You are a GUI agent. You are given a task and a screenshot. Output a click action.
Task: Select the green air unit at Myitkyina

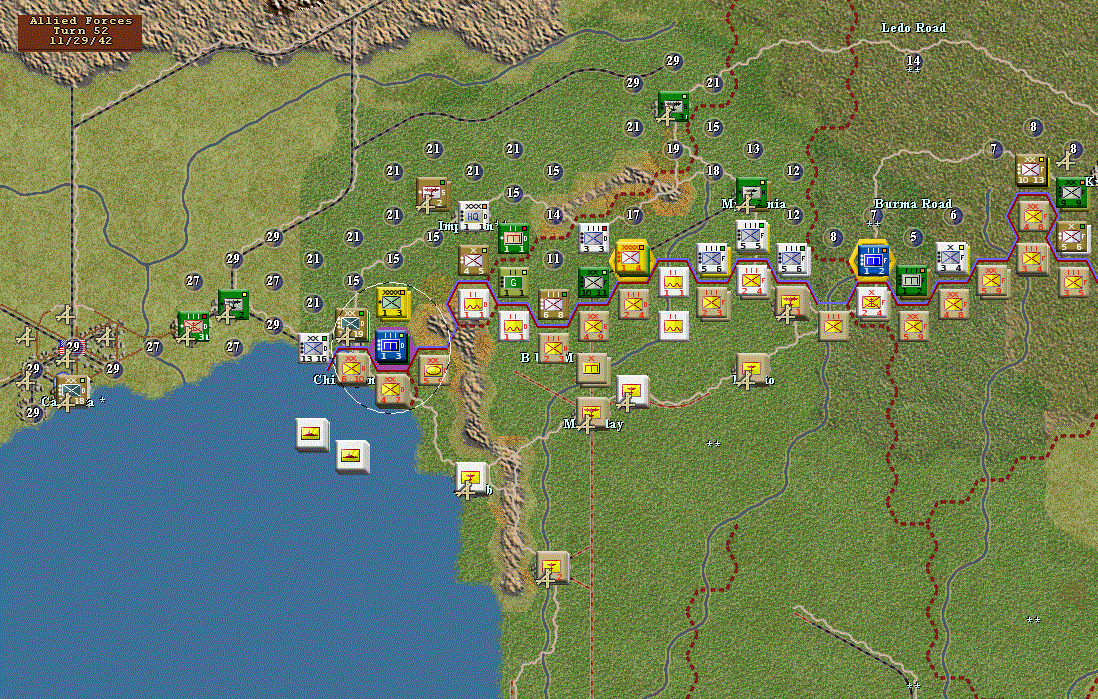[751, 194]
